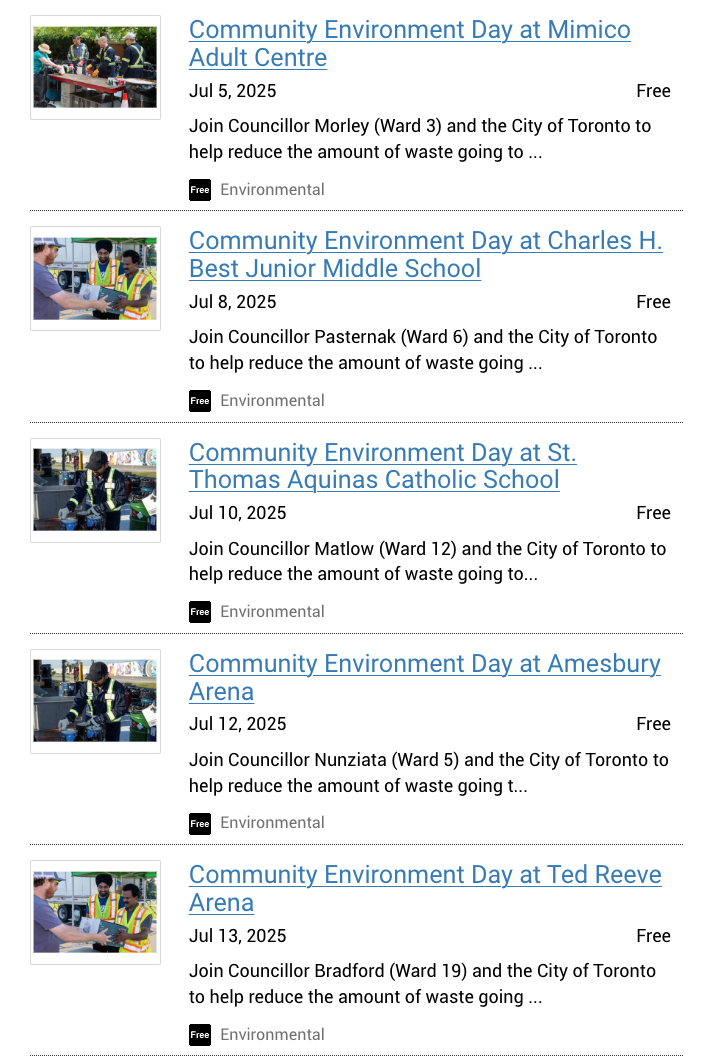The height and width of the screenshot is (1060, 710).
Task: Click the Councillor Morley (Ward 3) description text
Action: coord(420,139)
